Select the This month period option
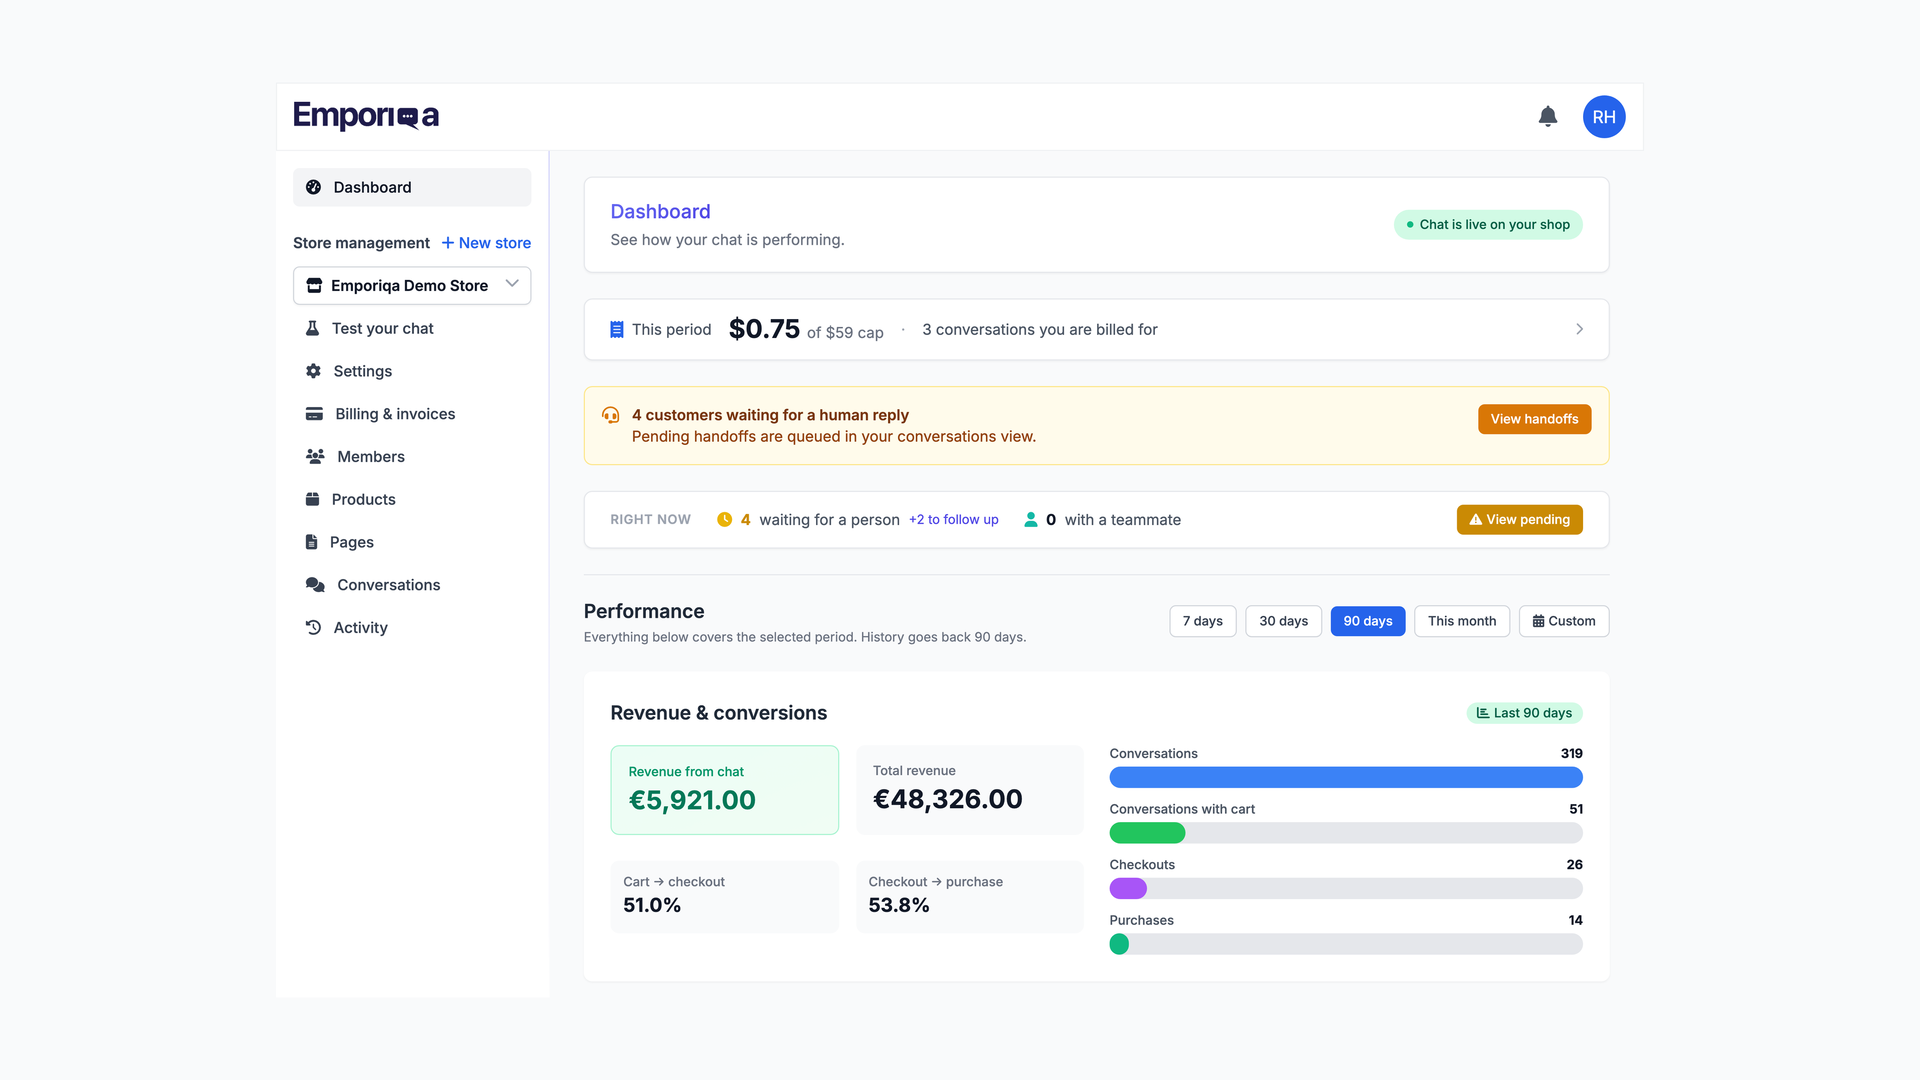Screen dimensions: 1920x1080 click(x=1462, y=621)
